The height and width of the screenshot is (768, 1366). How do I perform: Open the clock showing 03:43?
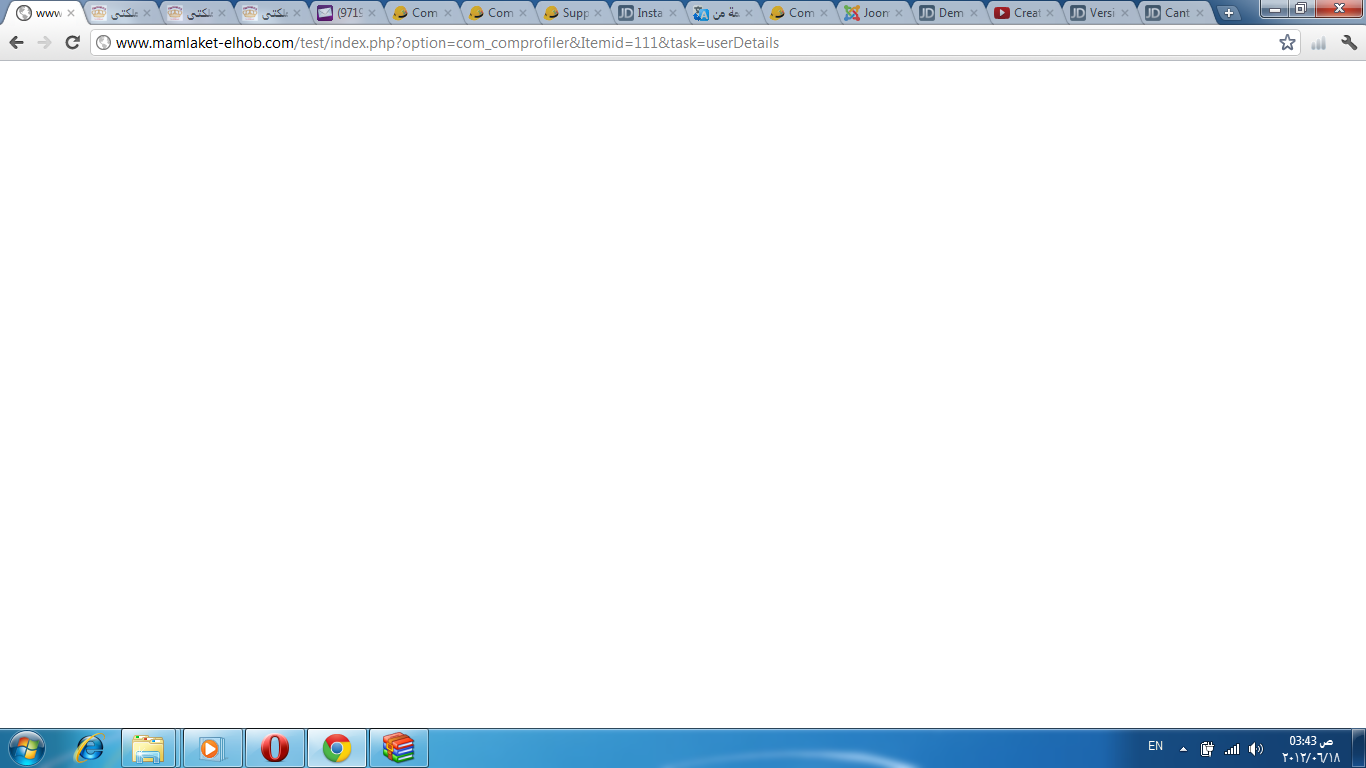click(1310, 748)
